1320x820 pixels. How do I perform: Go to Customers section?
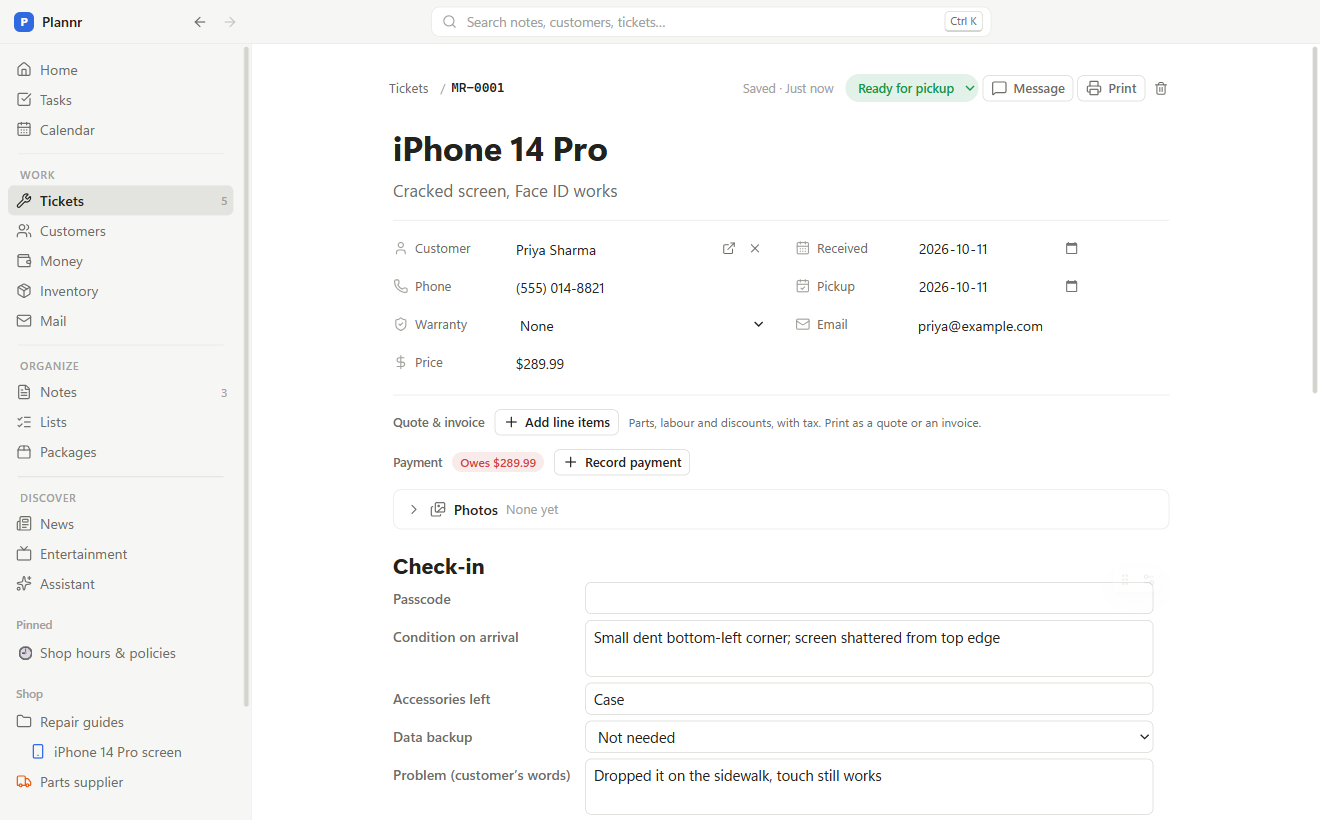[x=121, y=231]
